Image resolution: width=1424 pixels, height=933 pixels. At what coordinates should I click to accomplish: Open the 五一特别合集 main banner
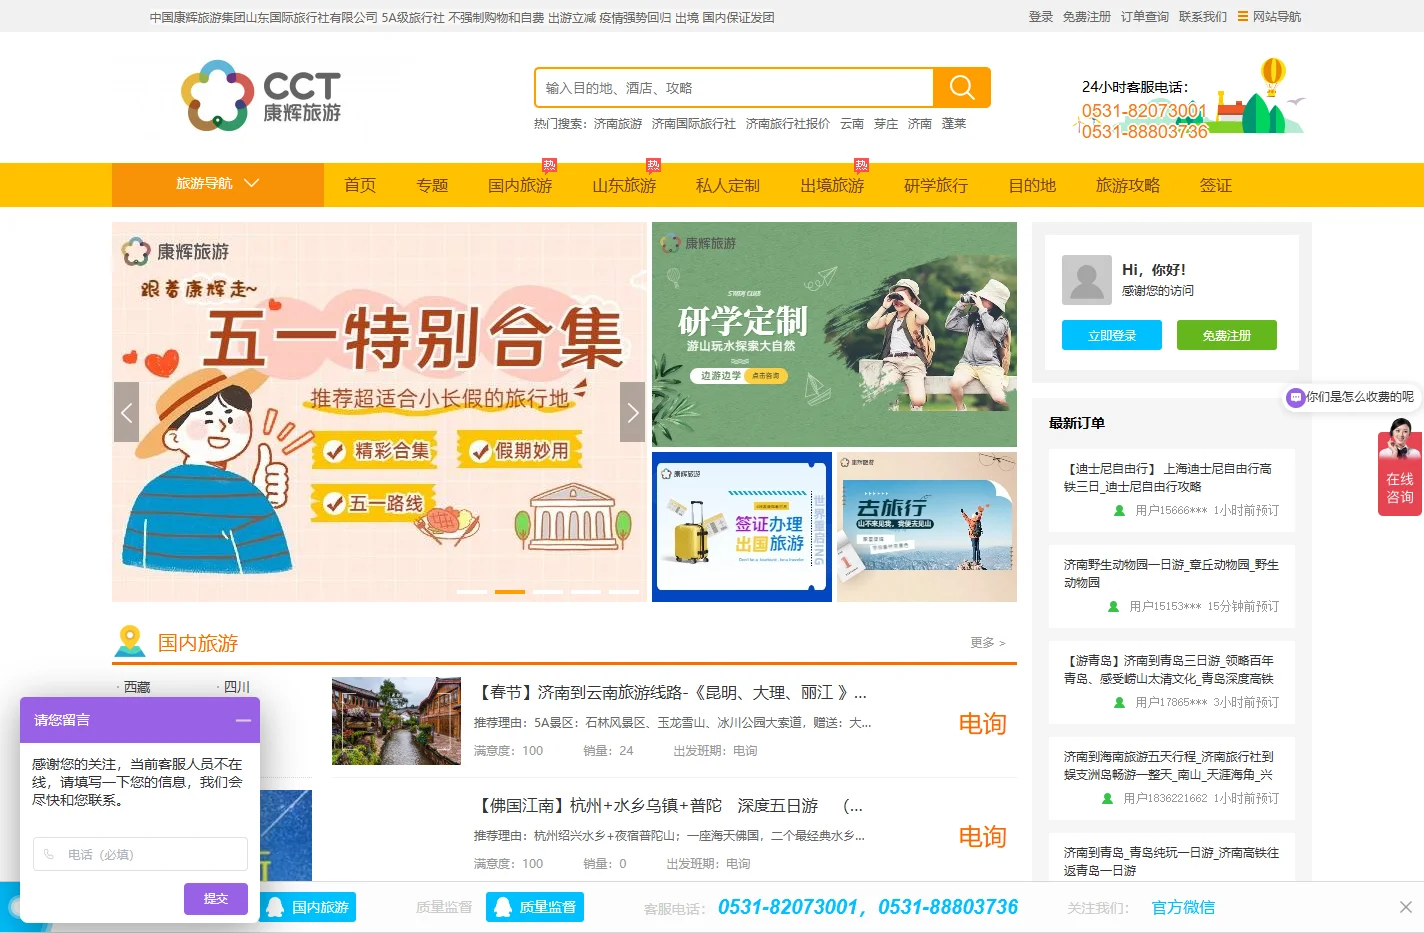click(x=379, y=412)
